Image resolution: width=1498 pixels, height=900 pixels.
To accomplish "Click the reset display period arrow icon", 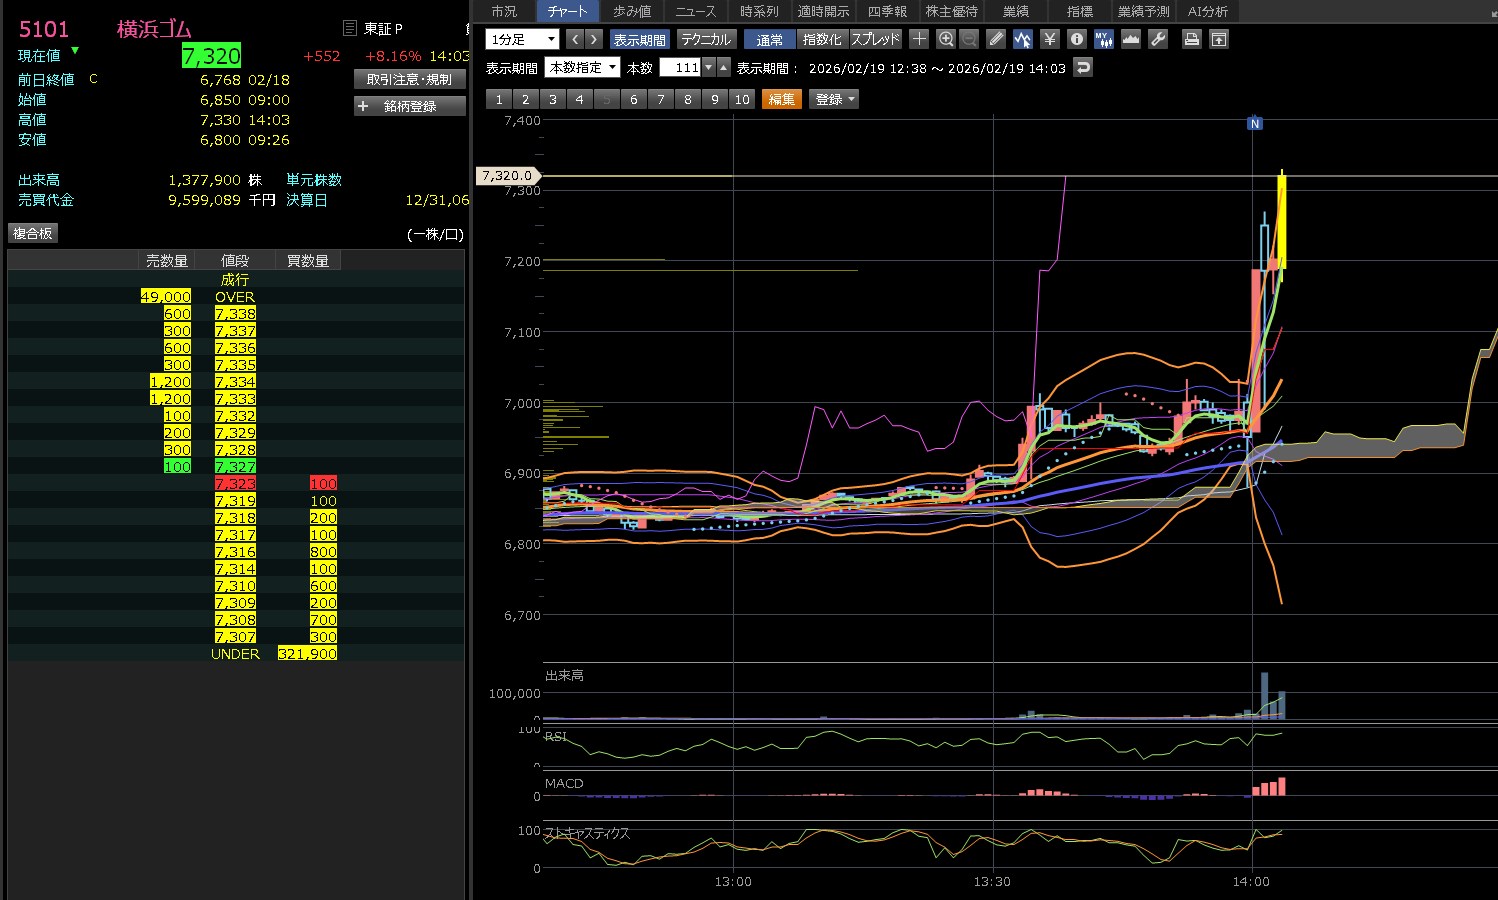I will [1083, 67].
